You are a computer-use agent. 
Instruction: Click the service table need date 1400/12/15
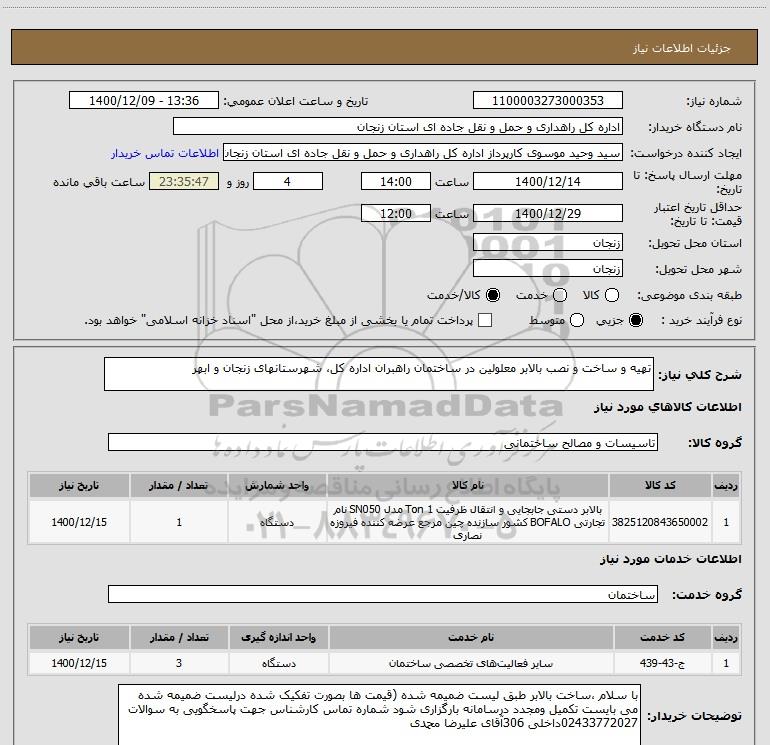click(79, 663)
